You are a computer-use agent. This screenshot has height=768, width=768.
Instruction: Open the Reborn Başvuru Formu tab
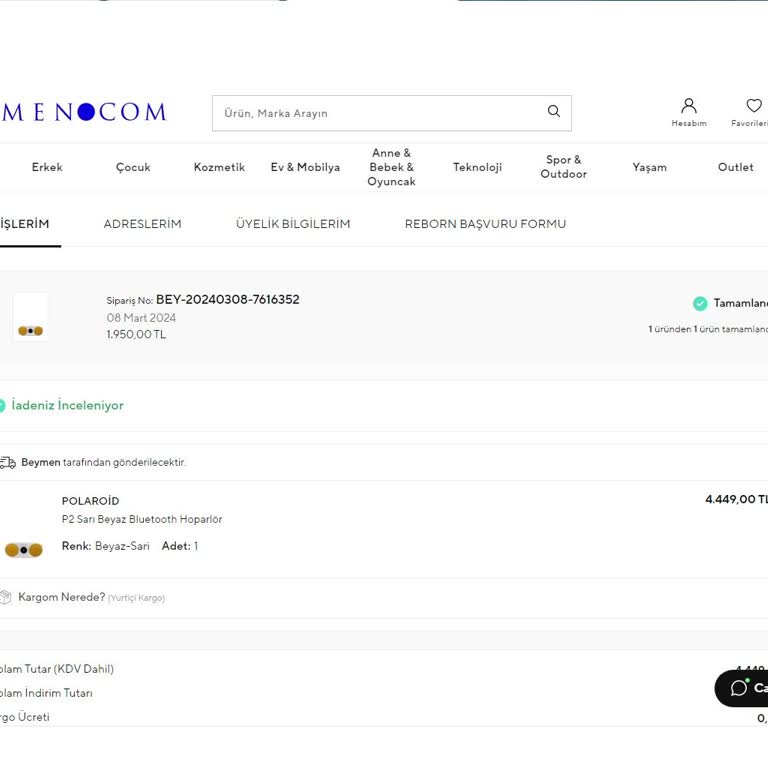485,224
